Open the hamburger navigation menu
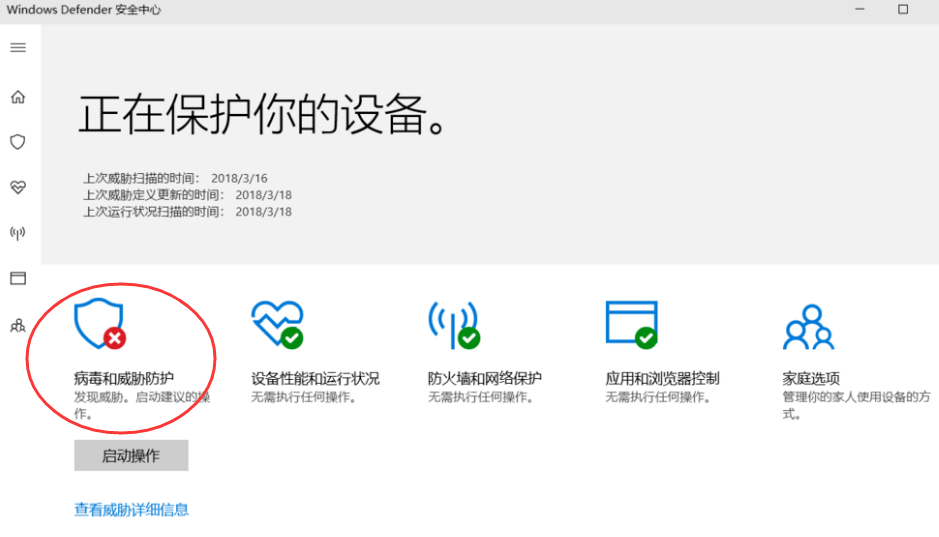 pos(18,48)
